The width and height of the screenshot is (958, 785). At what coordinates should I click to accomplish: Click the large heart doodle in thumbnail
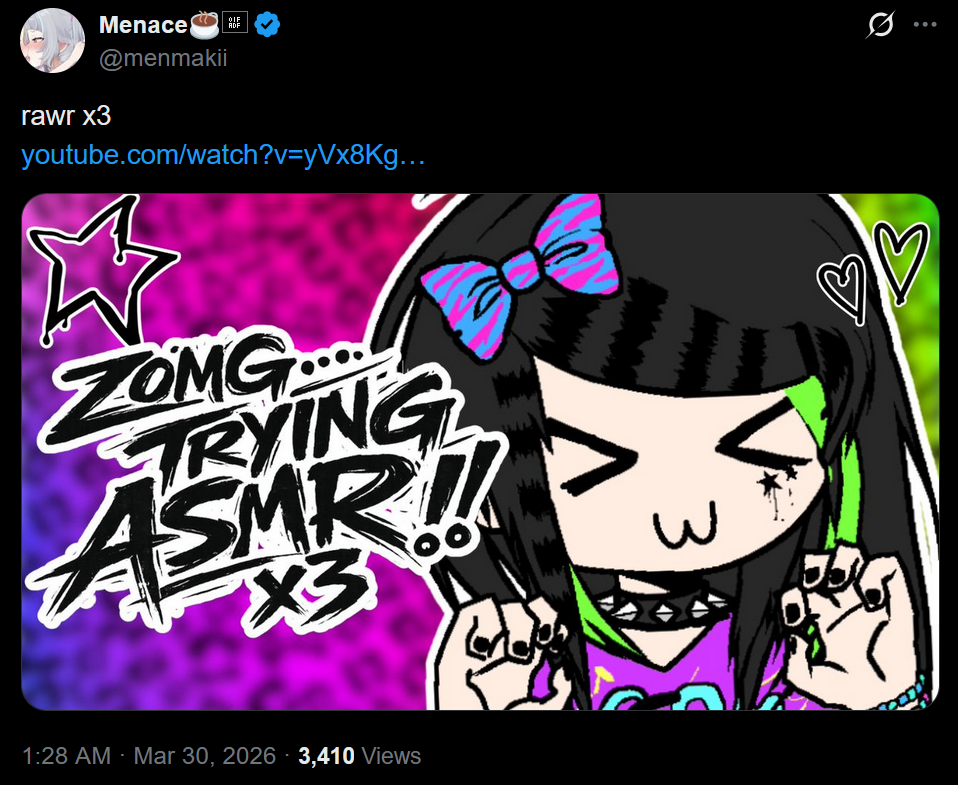tap(901, 263)
